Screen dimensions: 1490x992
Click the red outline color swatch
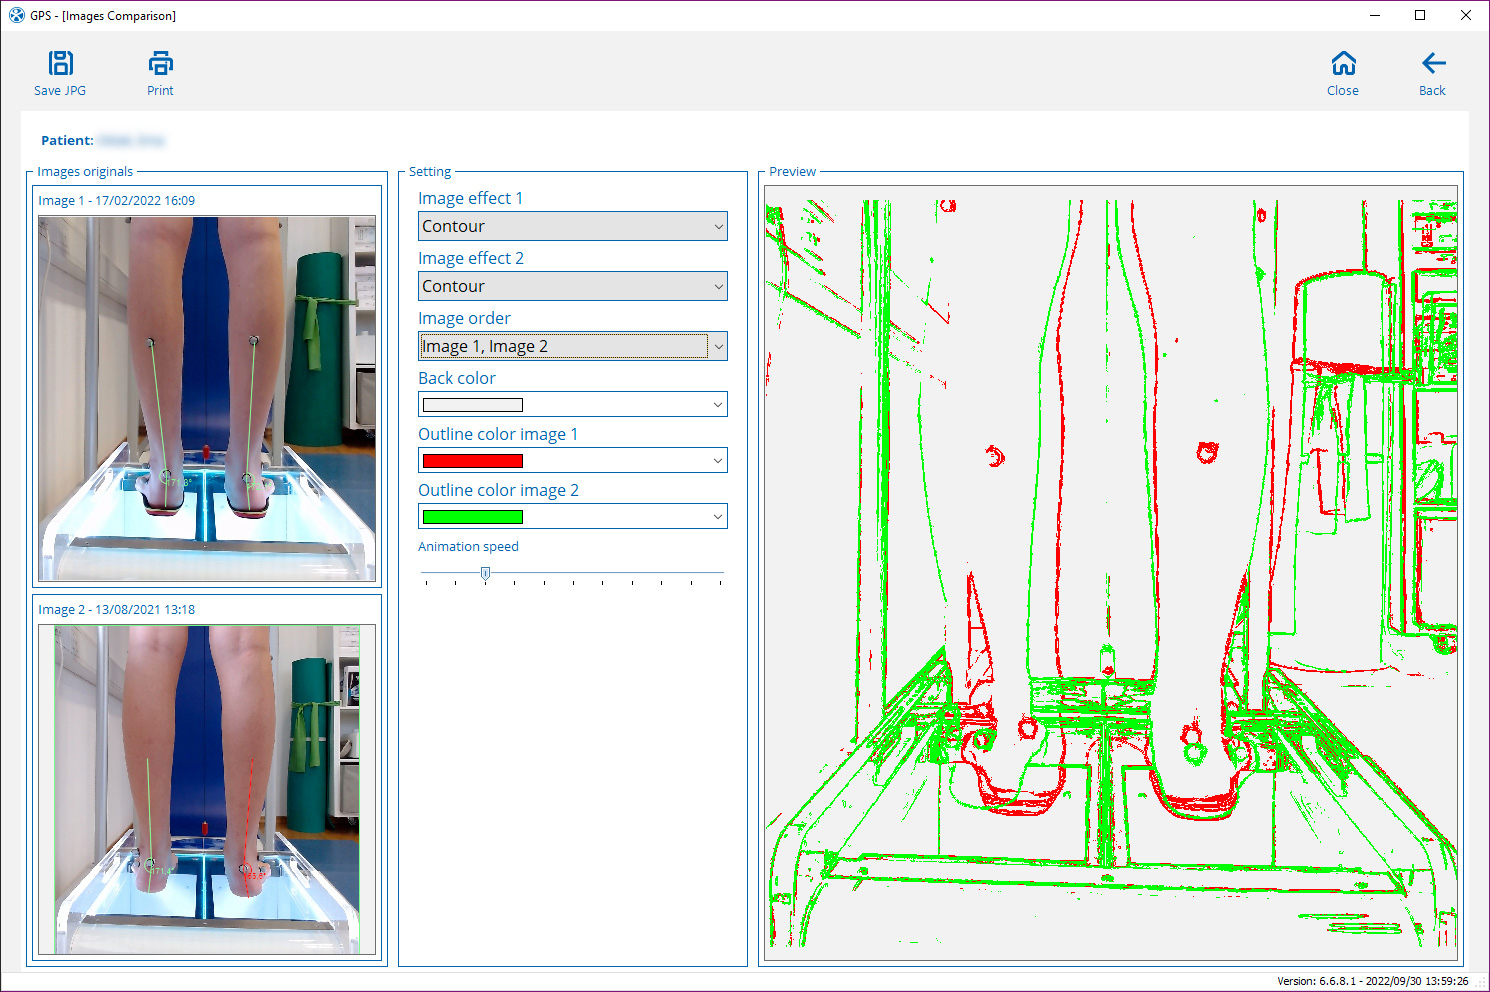point(473,461)
